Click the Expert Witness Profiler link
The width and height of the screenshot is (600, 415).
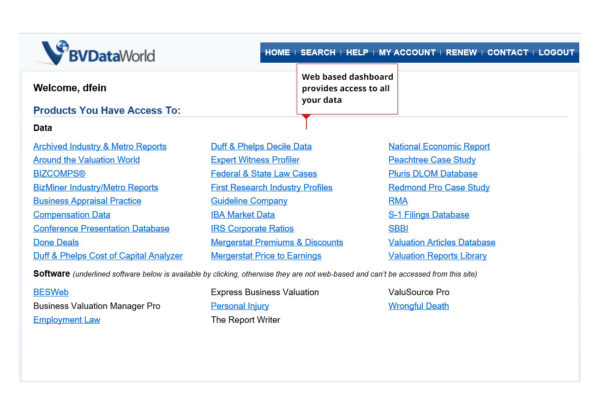(255, 160)
